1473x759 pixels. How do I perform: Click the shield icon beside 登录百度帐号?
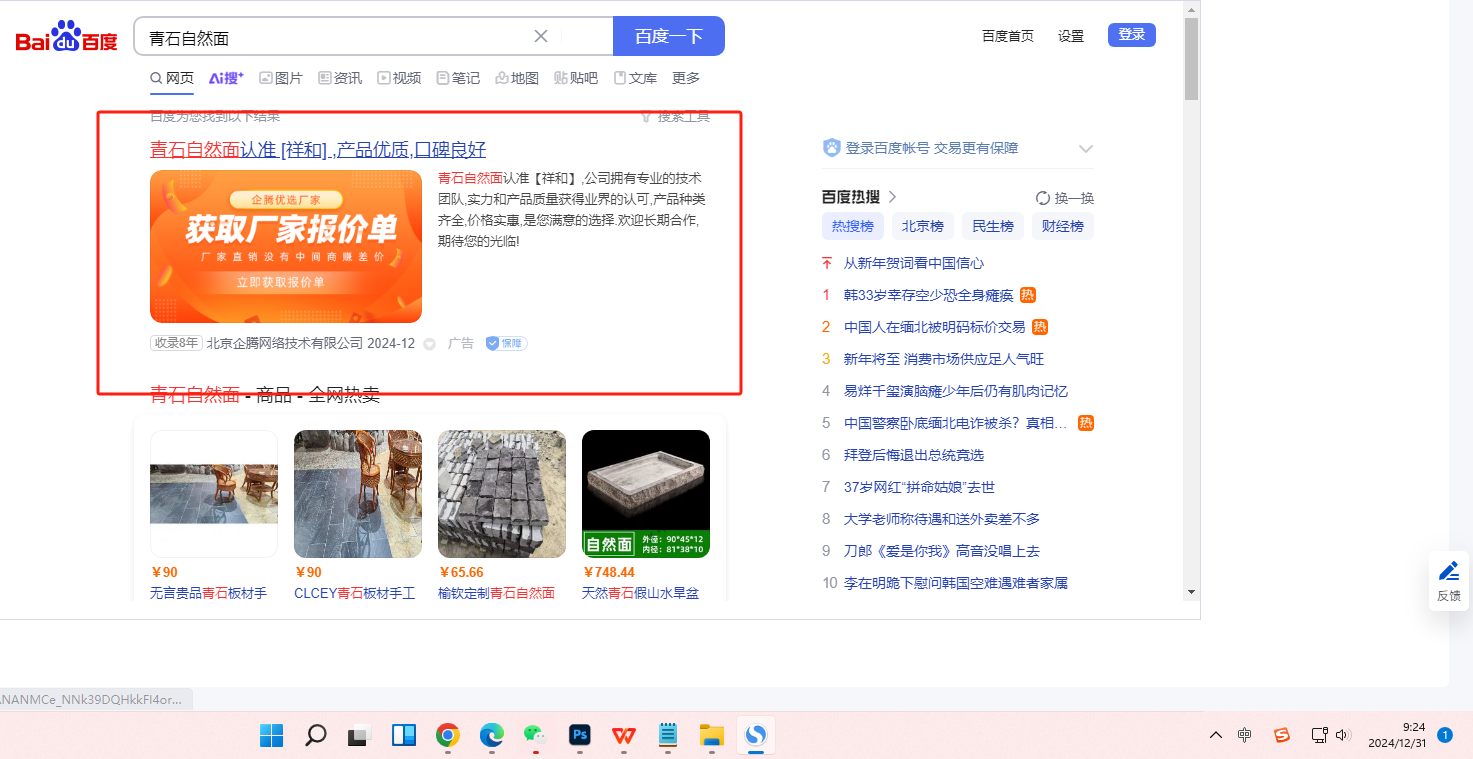pos(831,148)
